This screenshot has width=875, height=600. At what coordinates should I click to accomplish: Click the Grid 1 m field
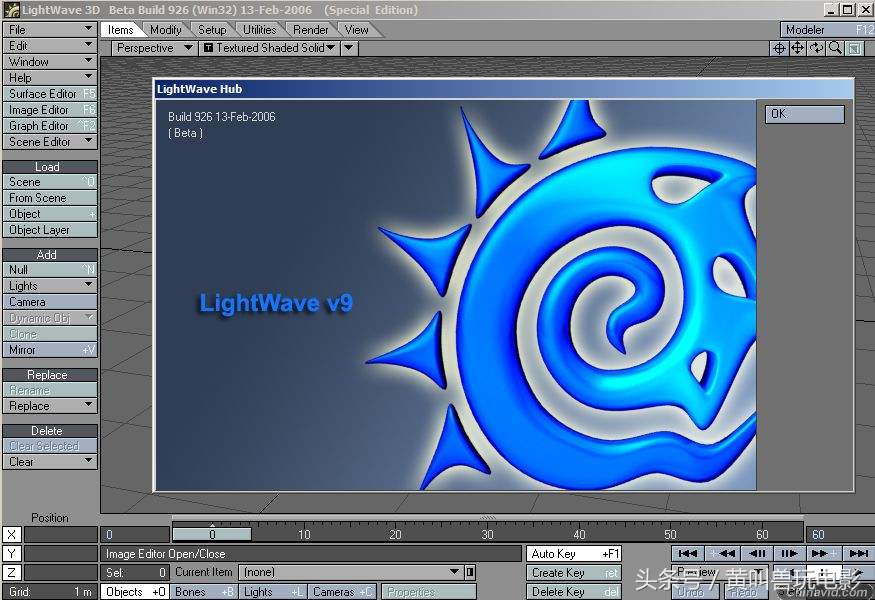click(50, 592)
